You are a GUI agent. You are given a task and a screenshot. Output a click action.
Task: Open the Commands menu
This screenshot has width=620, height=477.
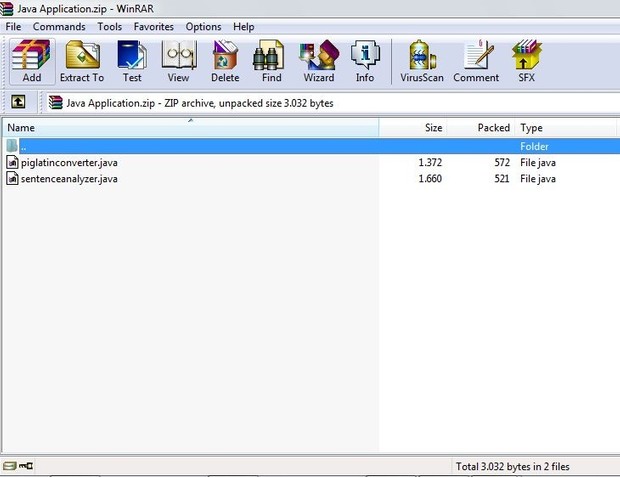(59, 26)
